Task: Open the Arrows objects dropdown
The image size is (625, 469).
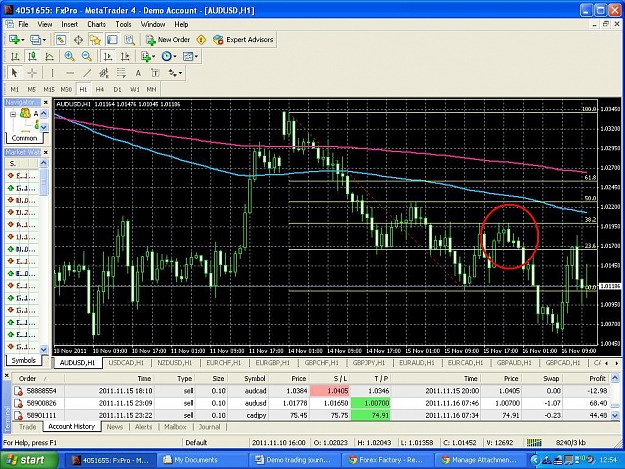Action: [x=175, y=73]
